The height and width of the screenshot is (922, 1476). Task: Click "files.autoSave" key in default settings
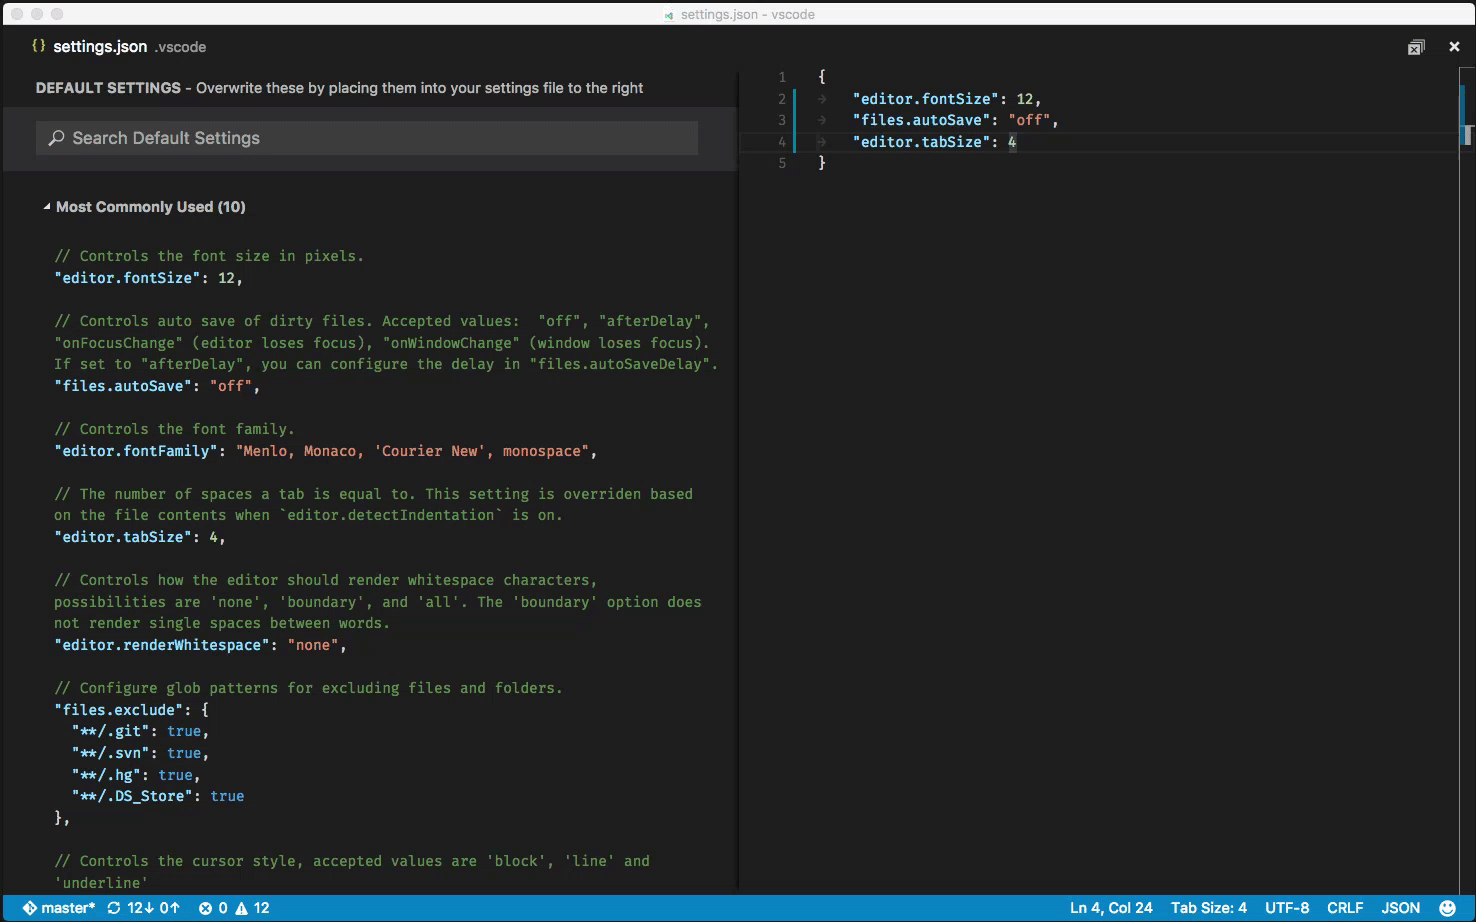click(123, 386)
